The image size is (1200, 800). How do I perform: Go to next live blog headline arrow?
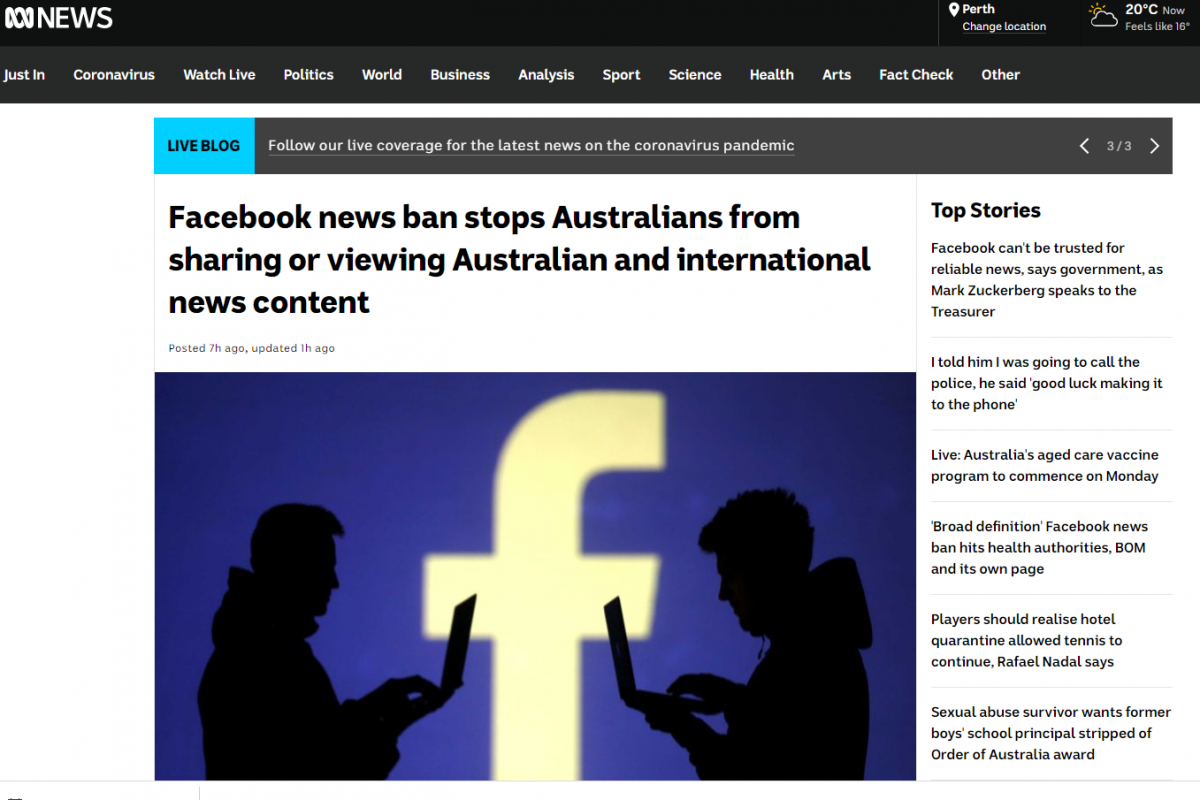1154,146
